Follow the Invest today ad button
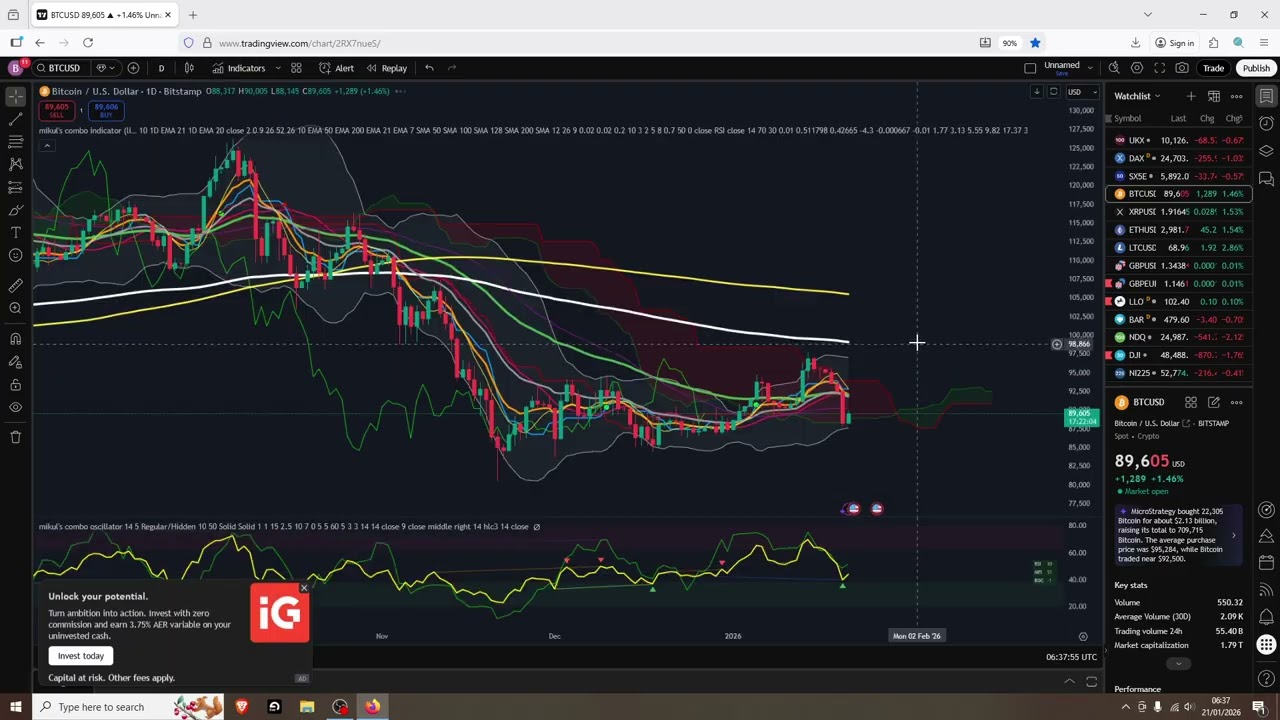This screenshot has width=1280, height=720. coord(81,656)
